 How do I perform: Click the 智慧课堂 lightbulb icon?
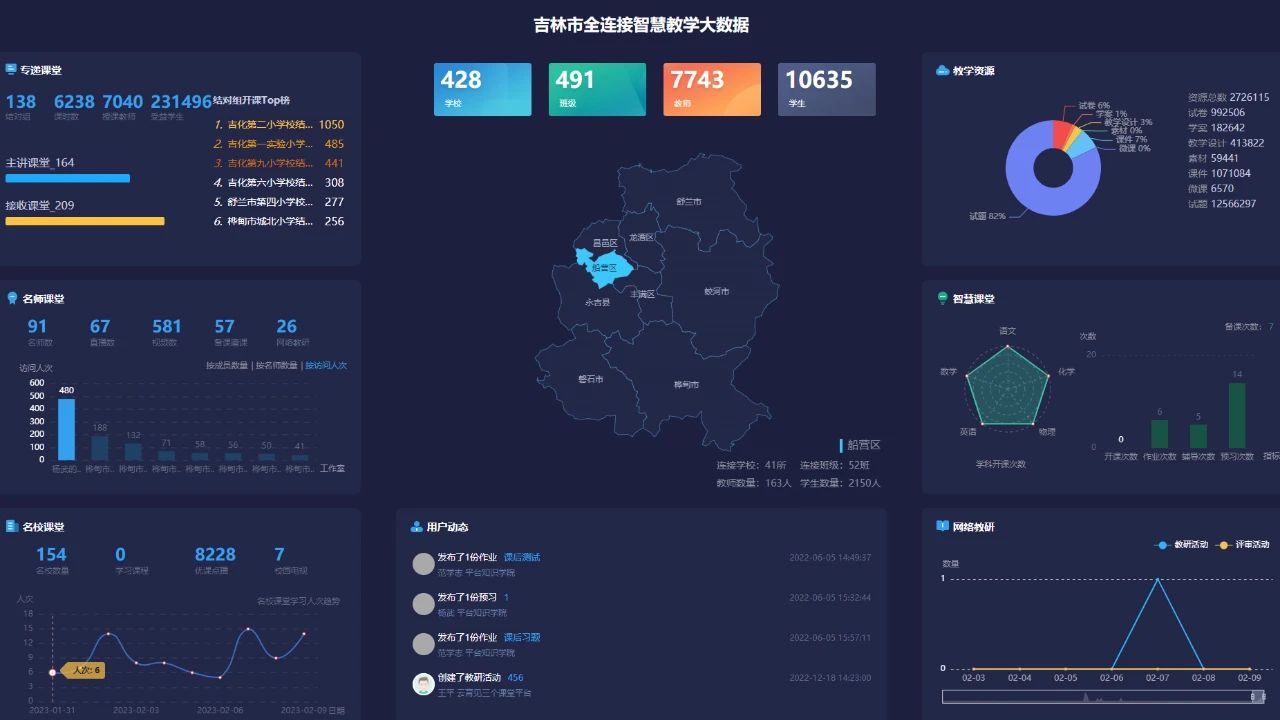coord(942,298)
